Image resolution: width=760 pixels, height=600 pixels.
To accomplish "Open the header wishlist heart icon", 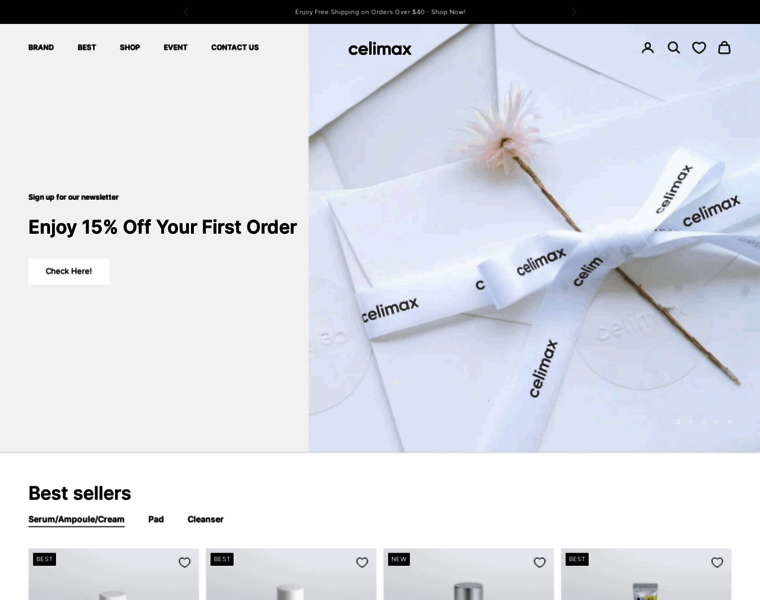I will point(698,47).
